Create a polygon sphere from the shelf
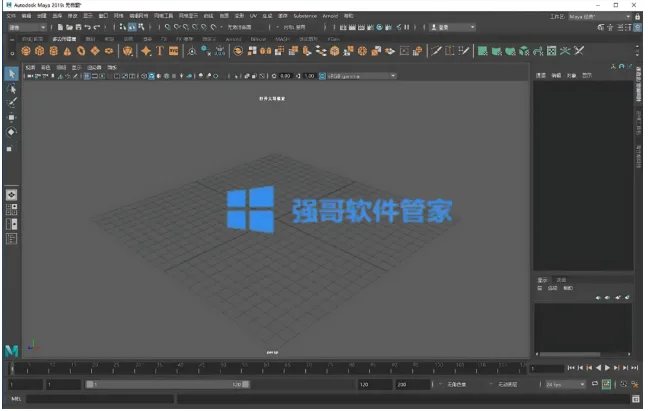648x411 pixels. 26,51
